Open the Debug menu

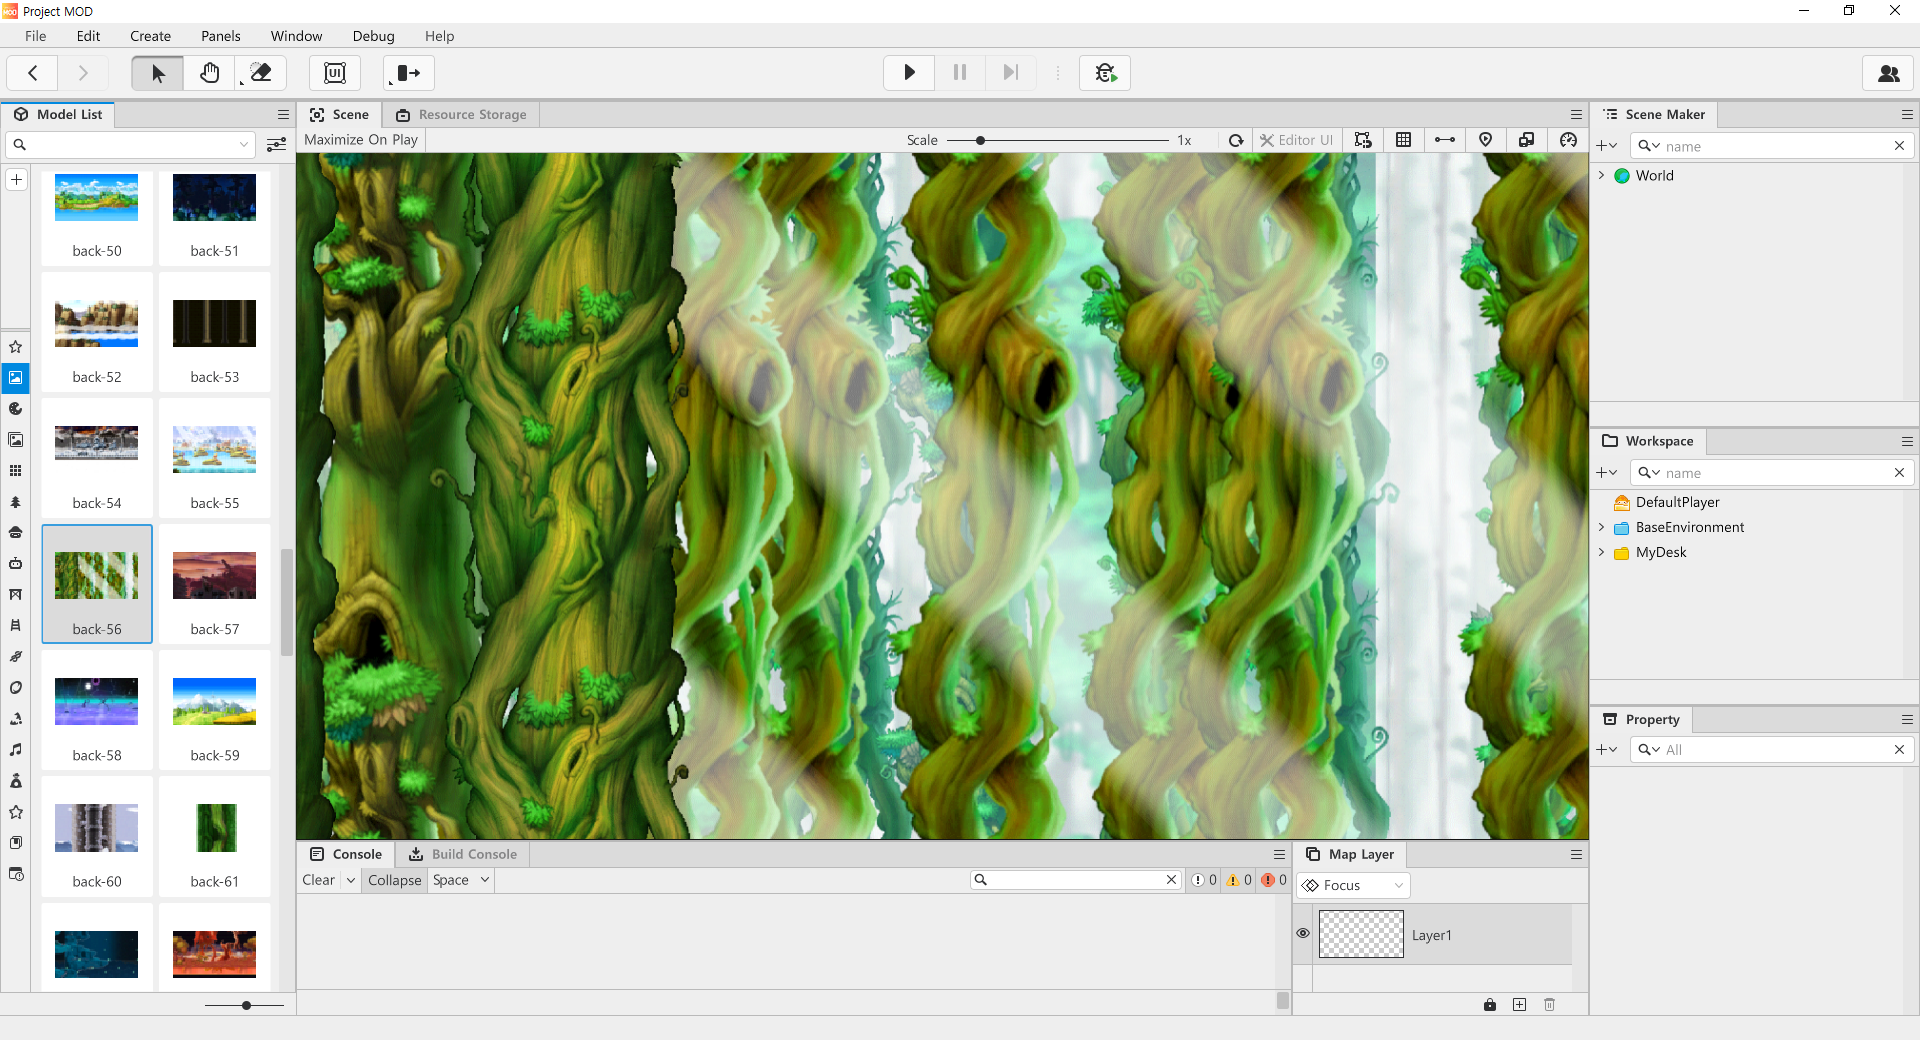coord(373,36)
